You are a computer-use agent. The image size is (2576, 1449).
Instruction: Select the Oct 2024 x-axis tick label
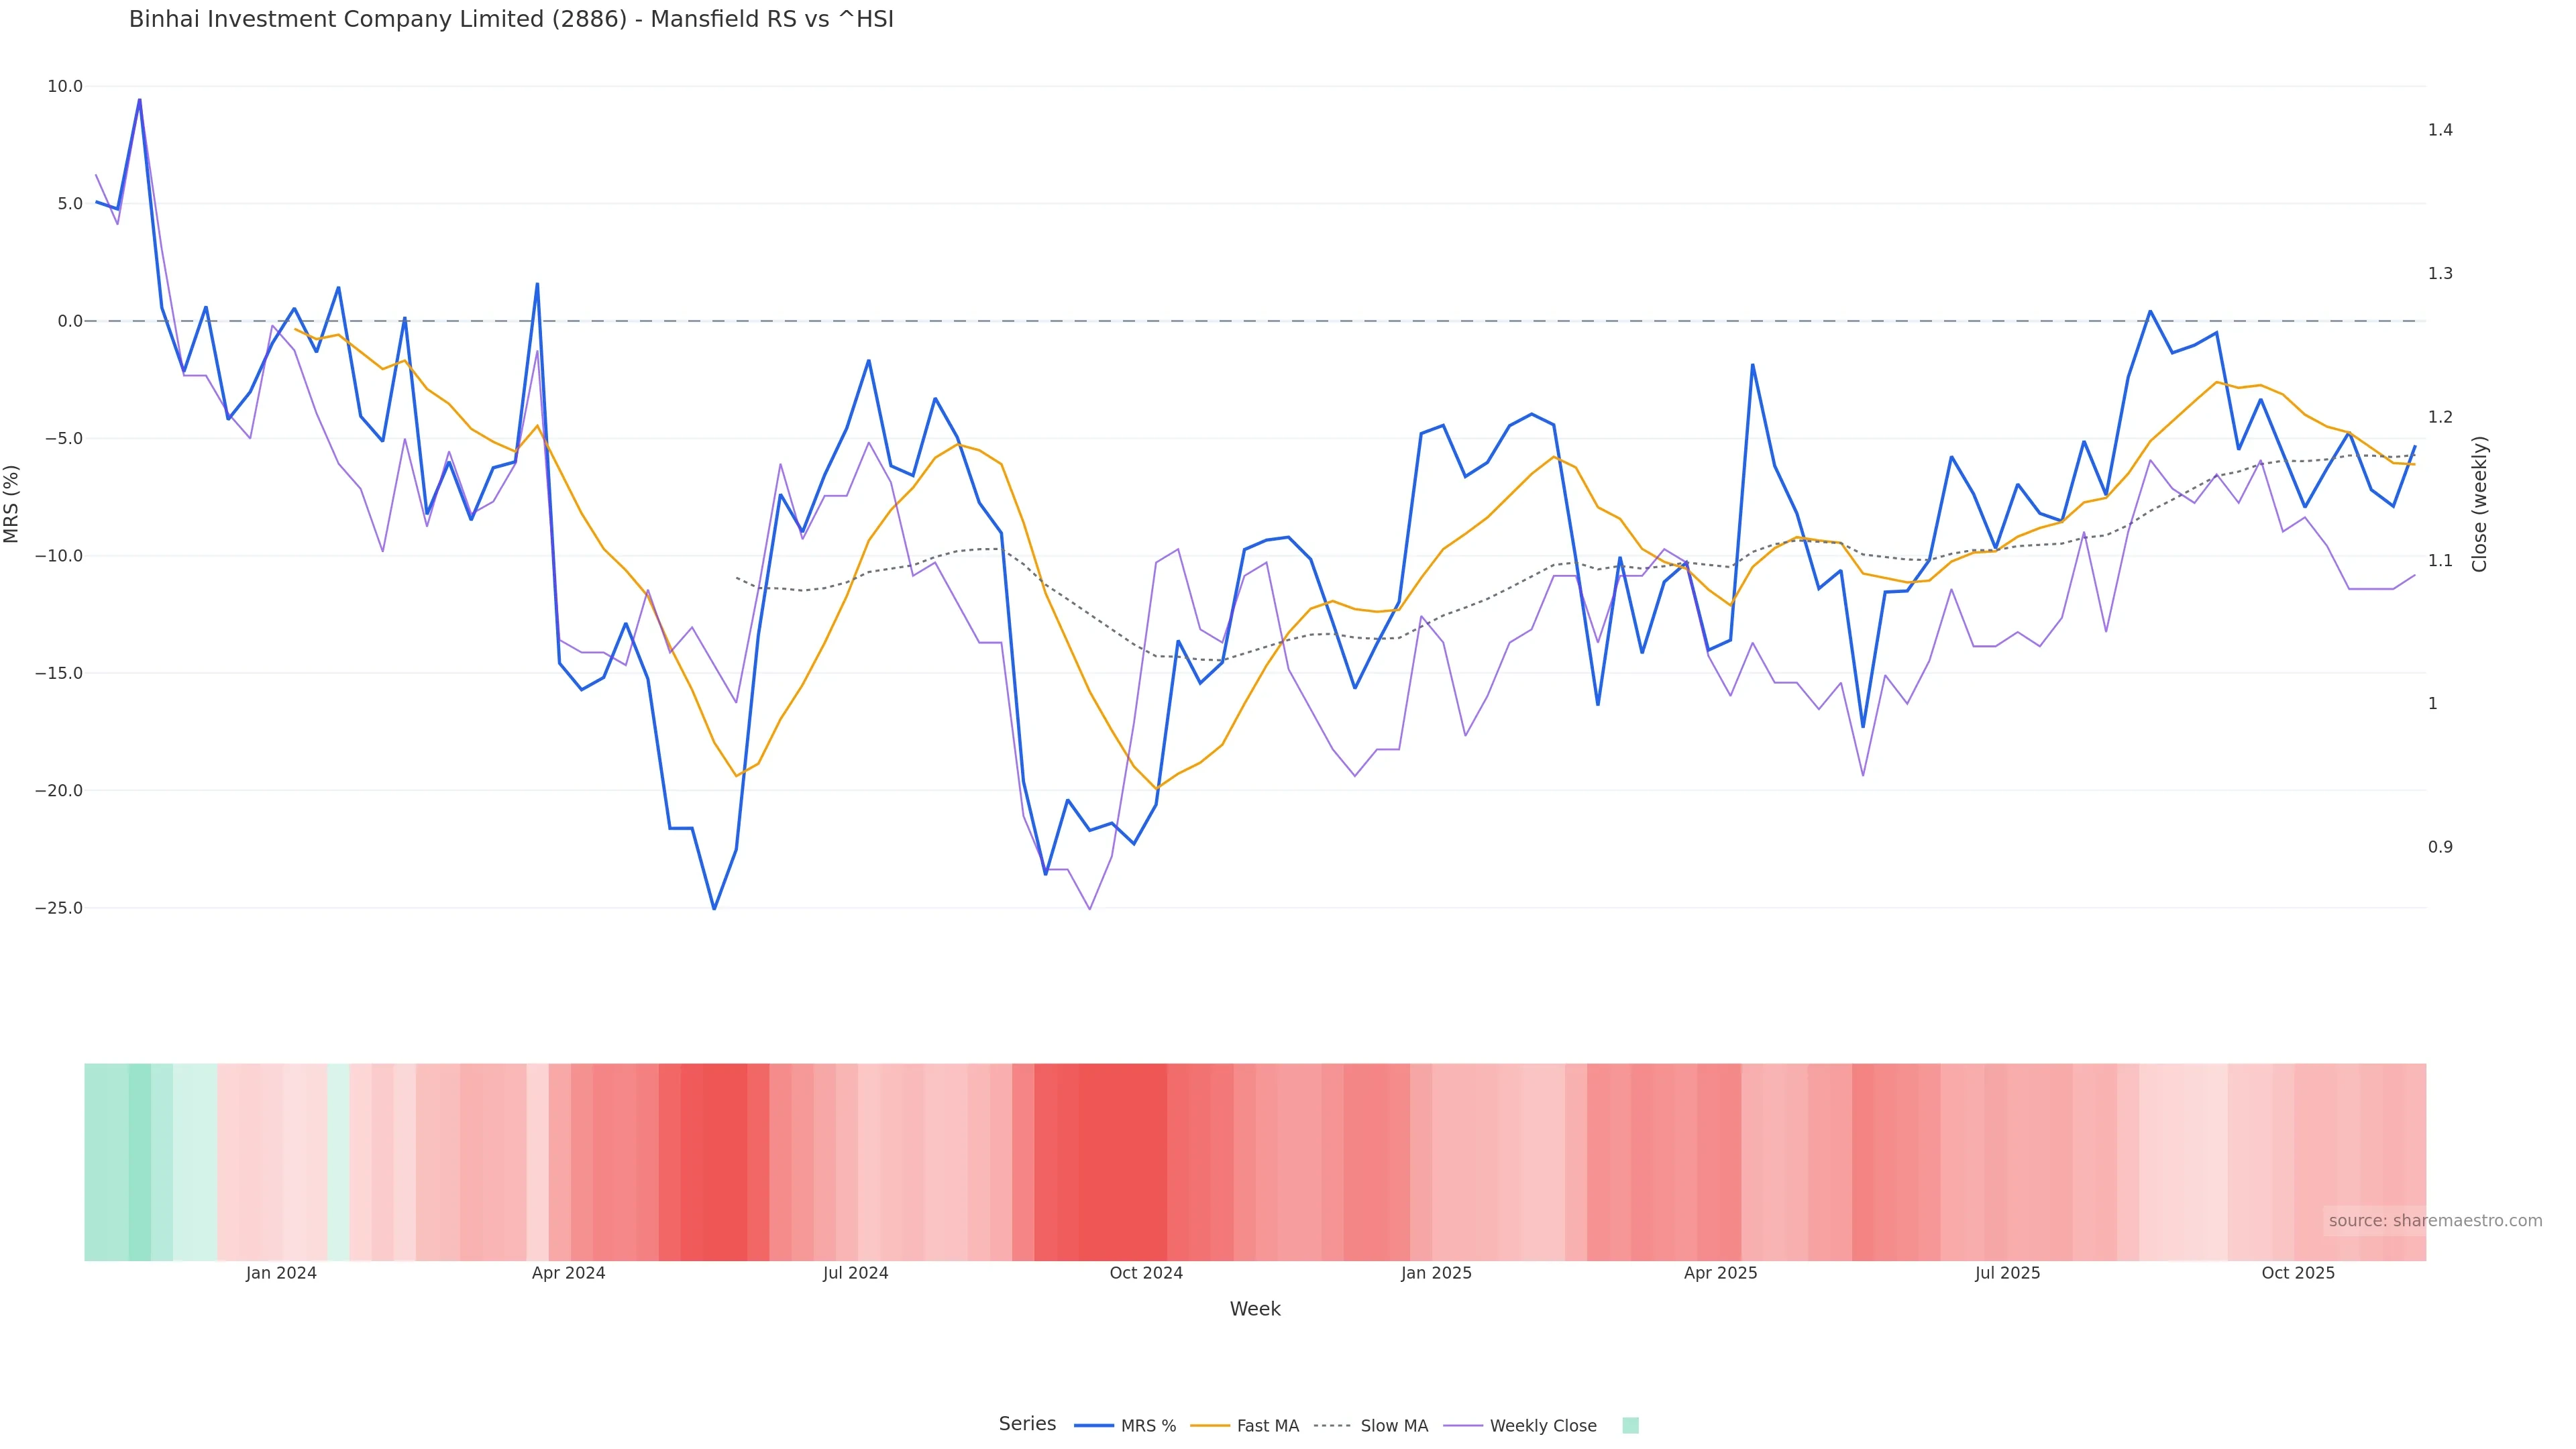(1146, 1273)
